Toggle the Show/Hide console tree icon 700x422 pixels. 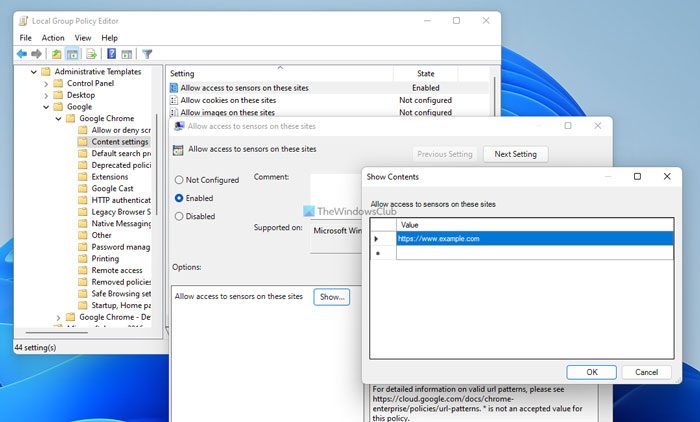coord(72,54)
